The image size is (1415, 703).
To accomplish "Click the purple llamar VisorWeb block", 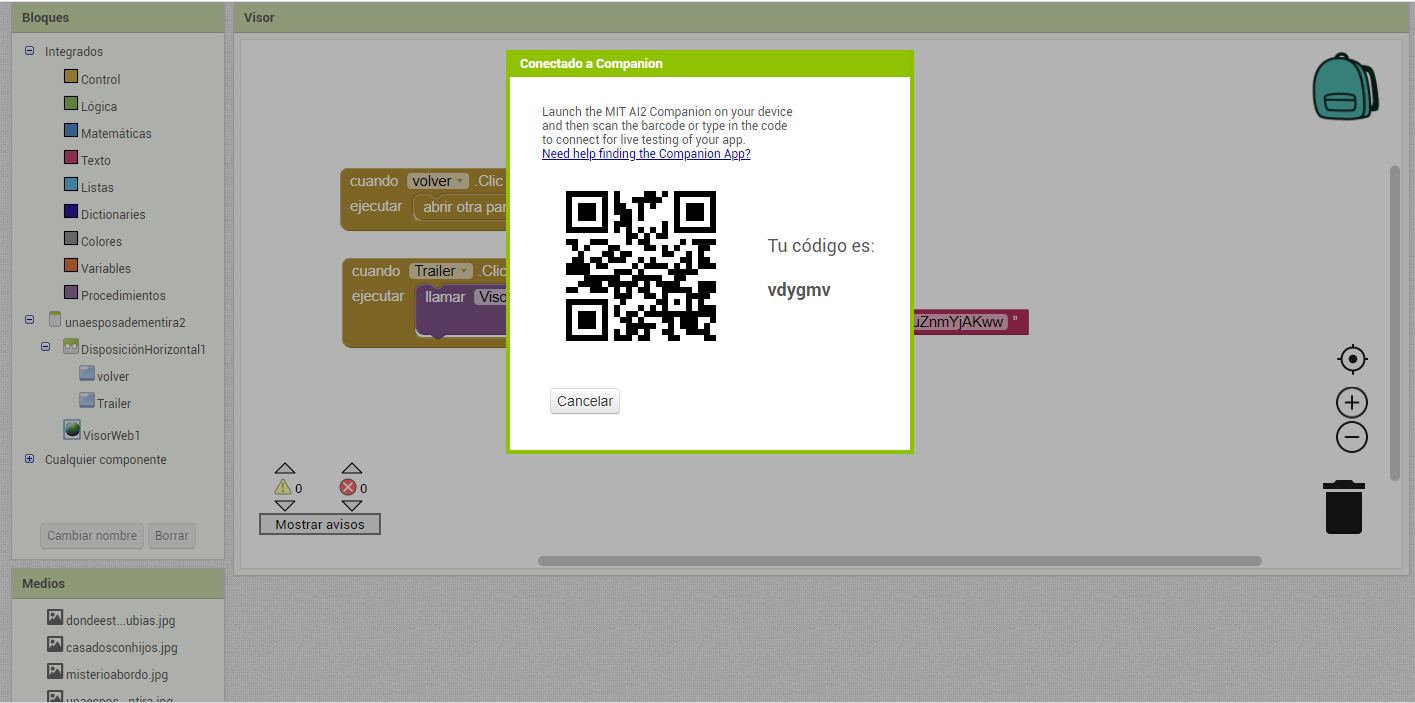I will 462,309.
